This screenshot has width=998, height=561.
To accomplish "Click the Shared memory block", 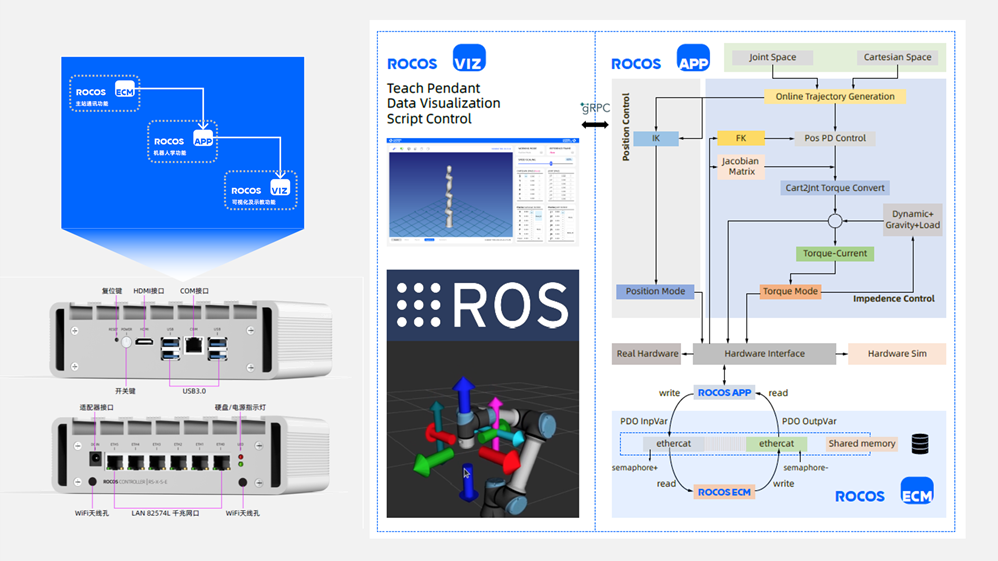I will (x=862, y=444).
